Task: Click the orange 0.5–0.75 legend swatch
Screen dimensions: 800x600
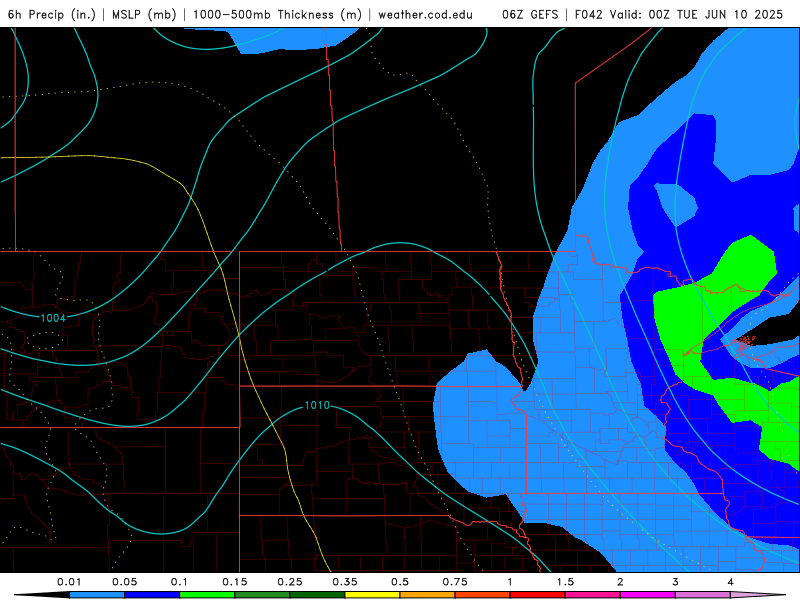Action: tap(428, 595)
